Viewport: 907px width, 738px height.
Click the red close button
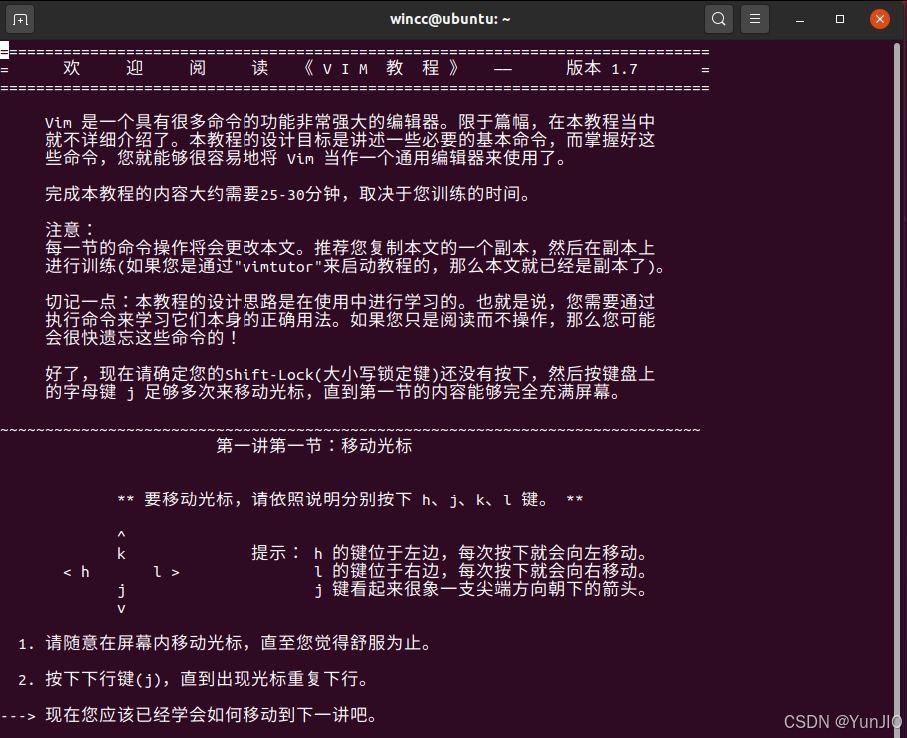[x=879, y=19]
